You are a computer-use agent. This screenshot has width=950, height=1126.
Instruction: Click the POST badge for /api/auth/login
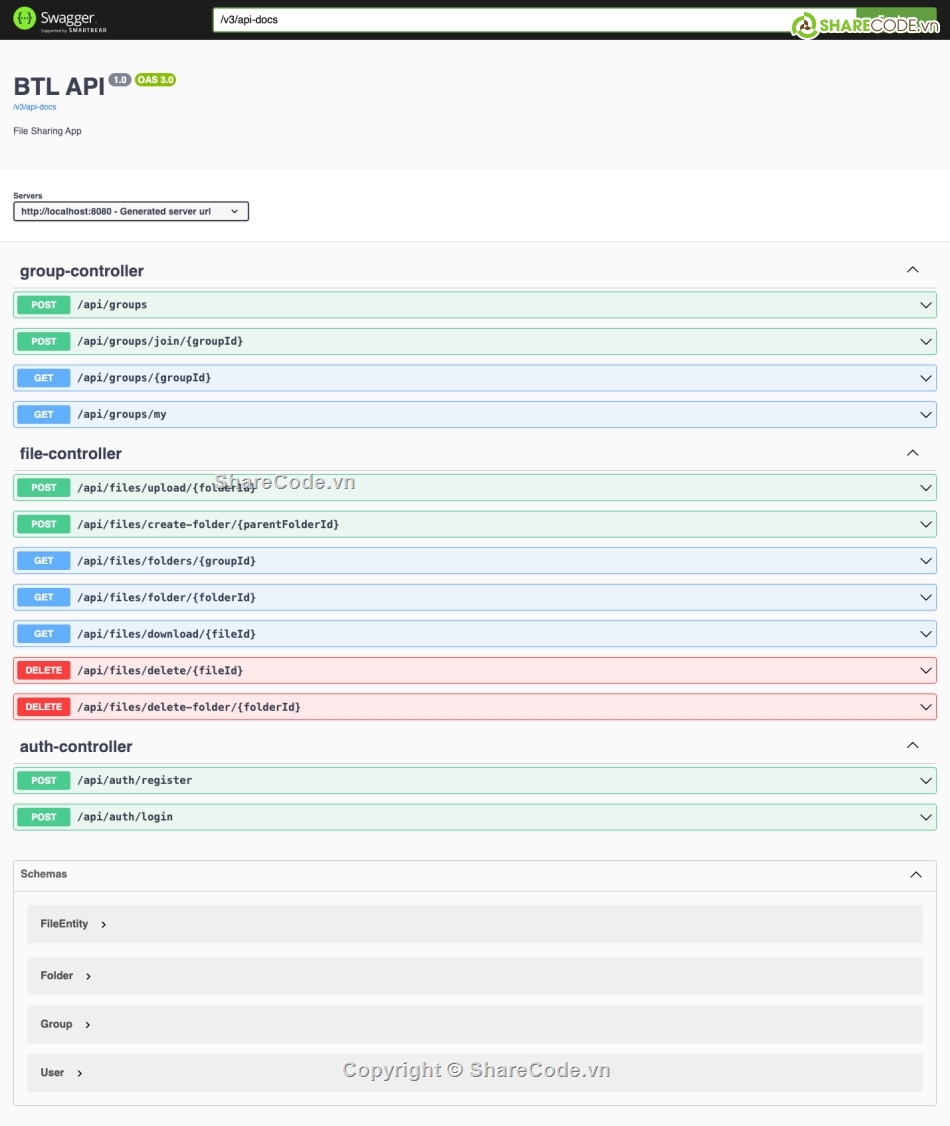click(44, 817)
